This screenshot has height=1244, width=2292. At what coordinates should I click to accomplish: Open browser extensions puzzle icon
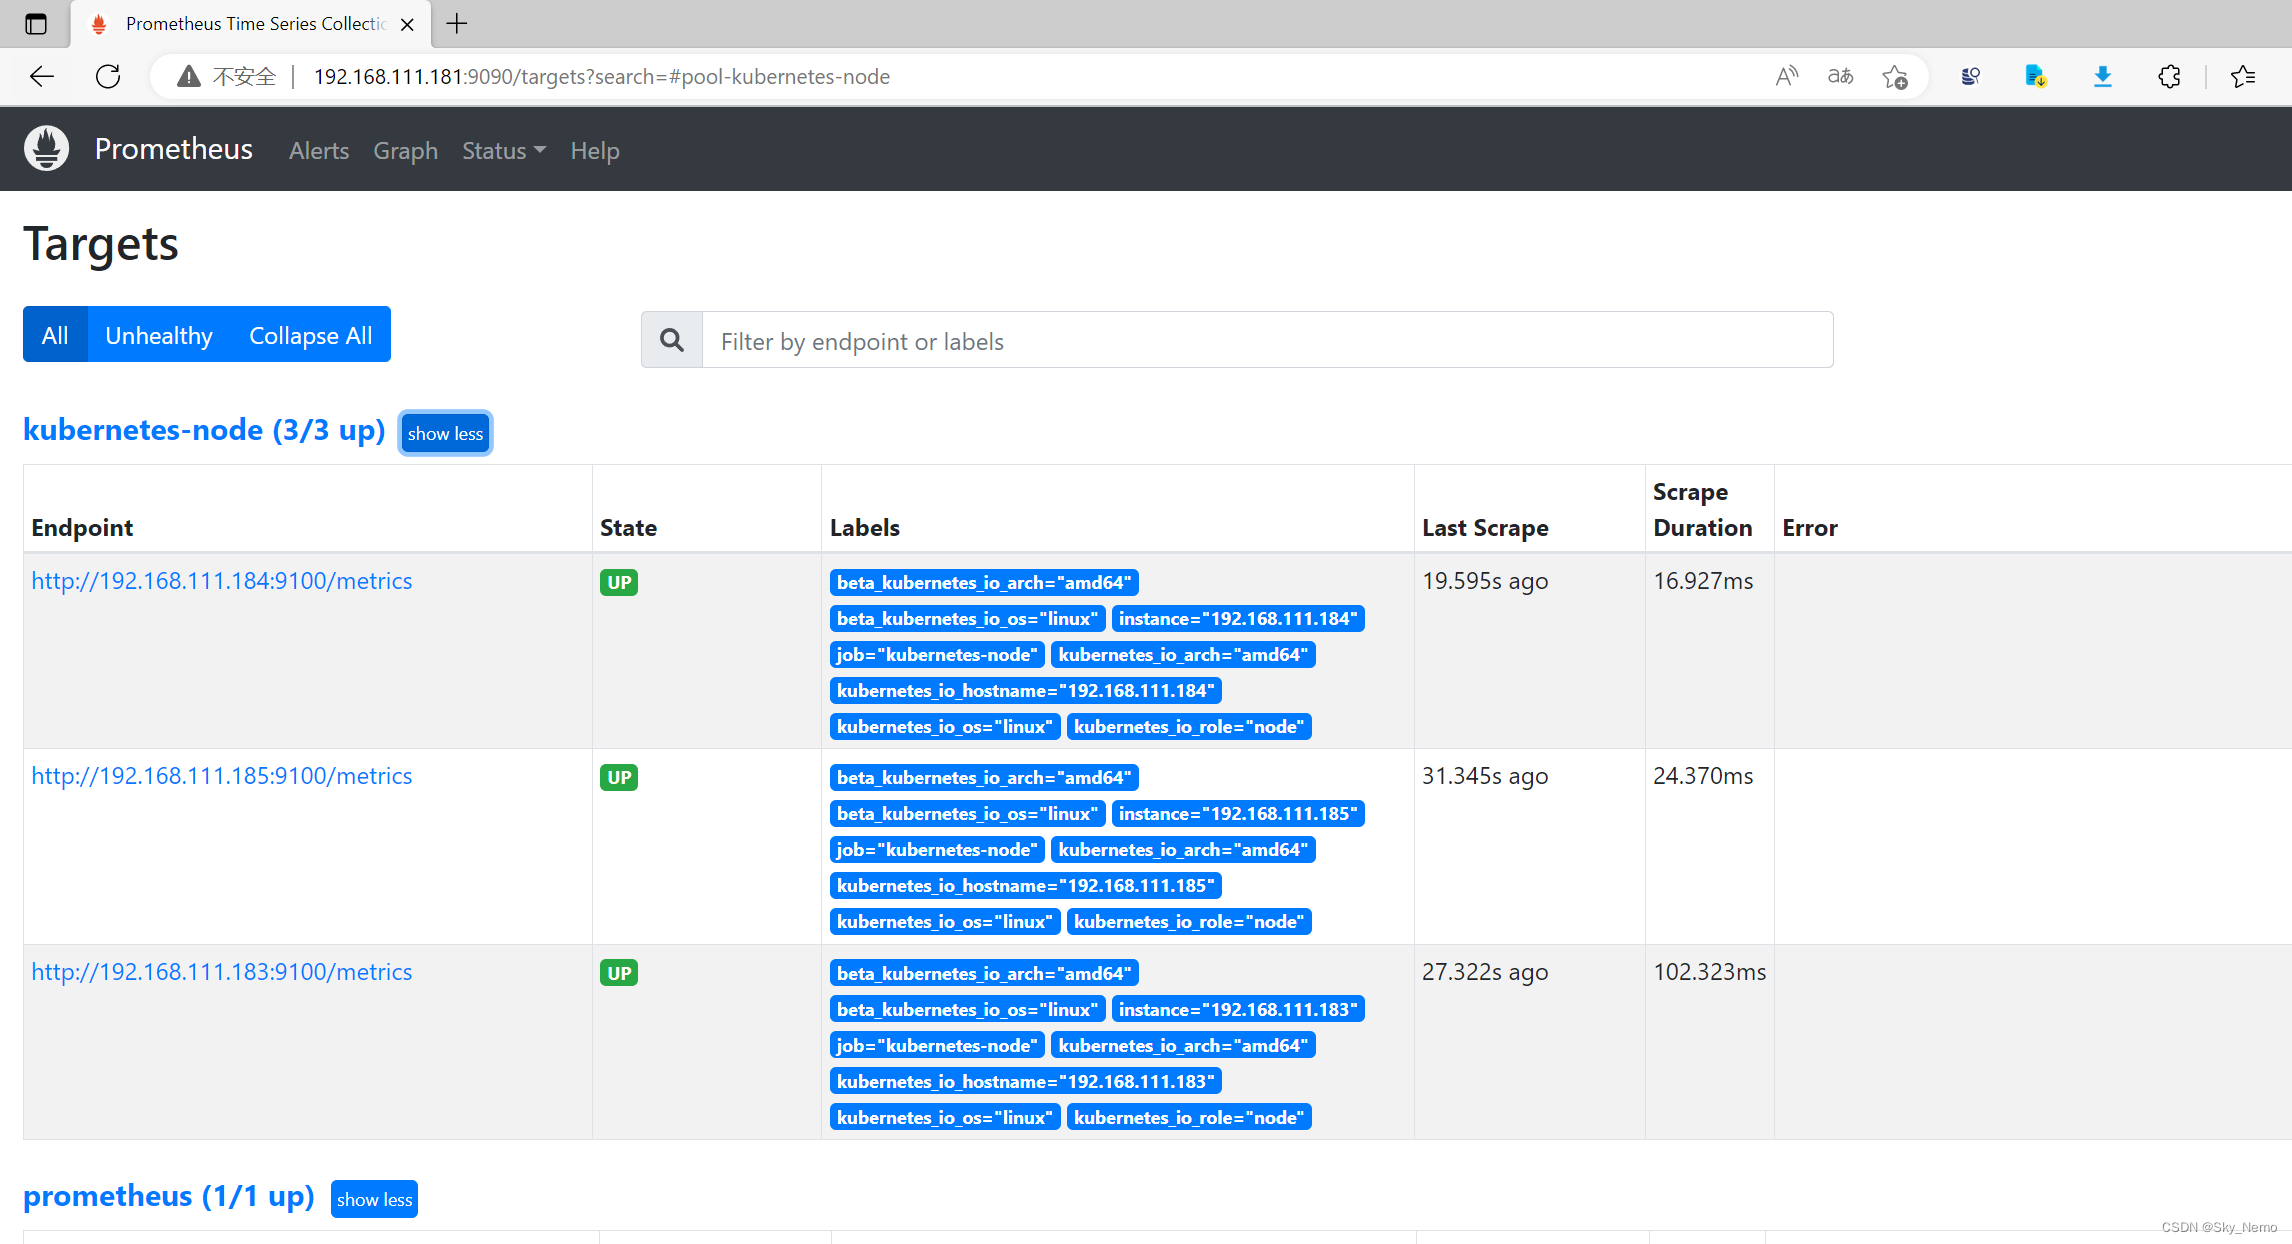[x=2169, y=77]
